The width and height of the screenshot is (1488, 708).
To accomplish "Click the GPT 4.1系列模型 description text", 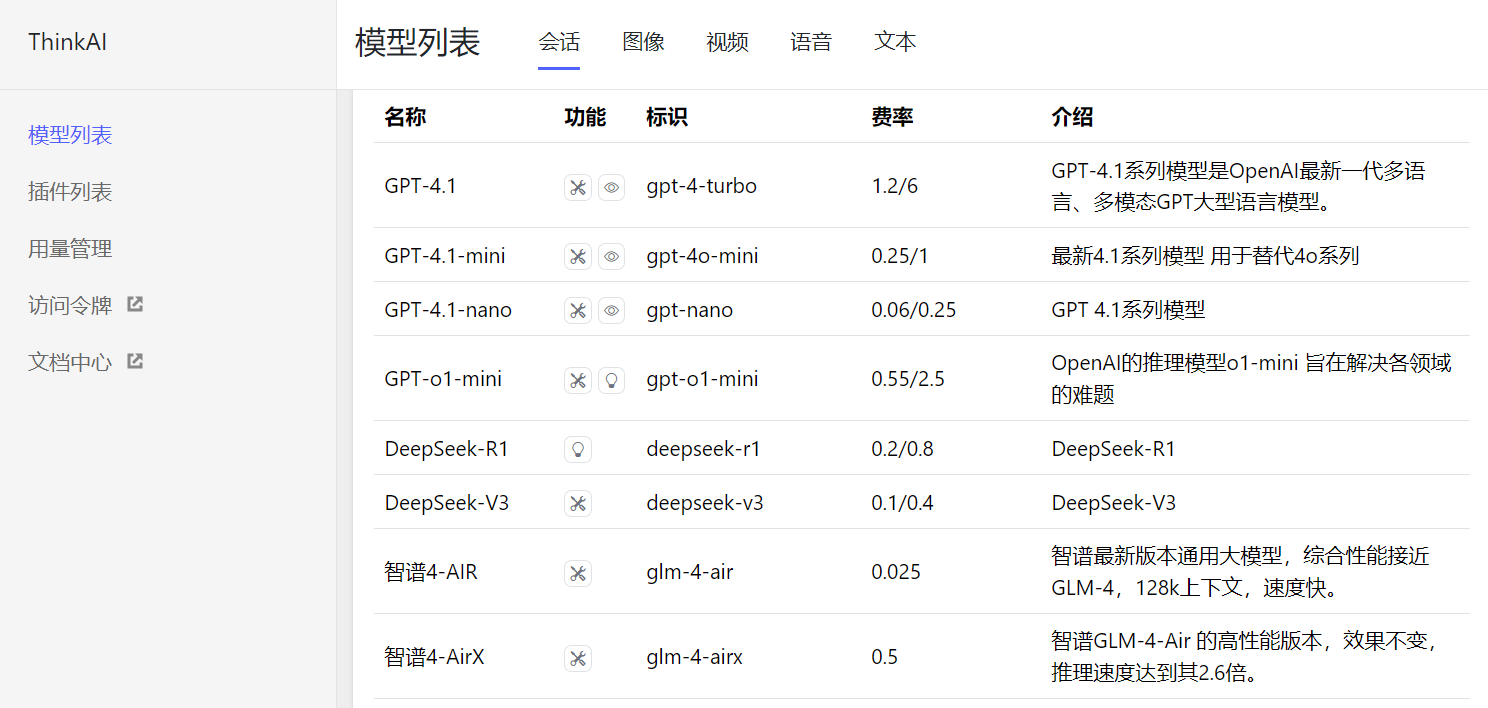I will click(x=1128, y=310).
